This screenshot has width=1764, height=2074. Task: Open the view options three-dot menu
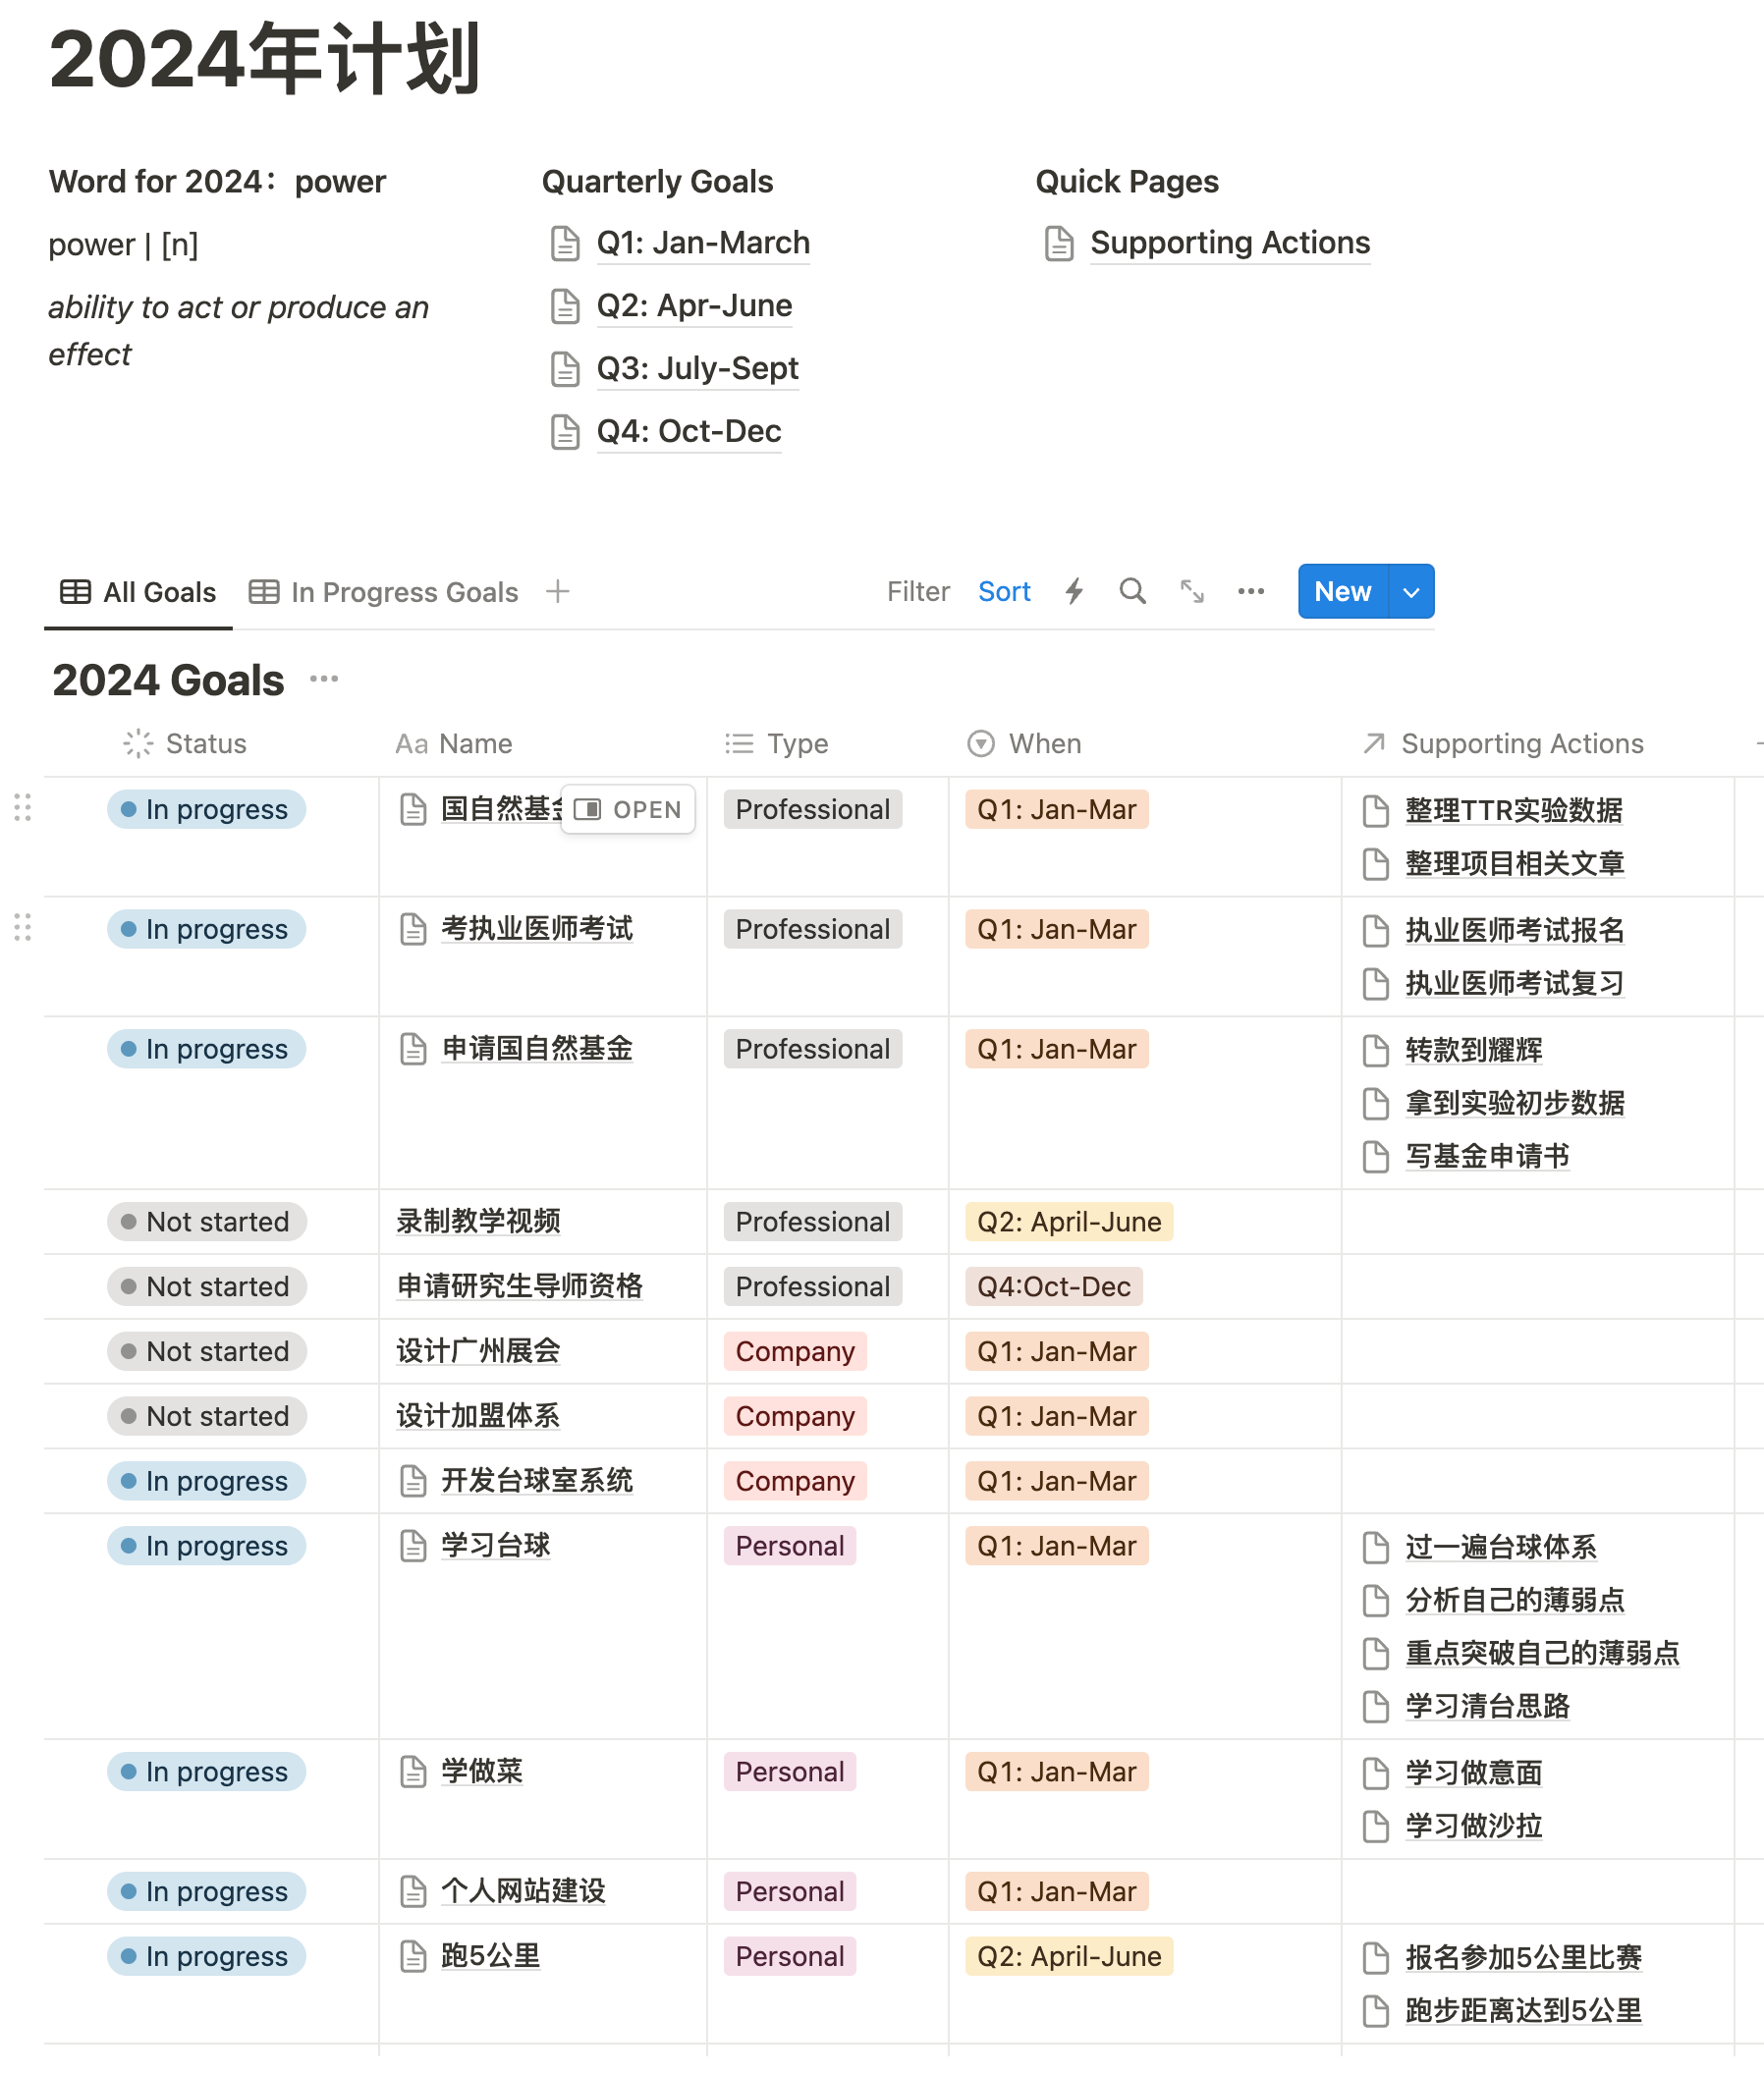(1251, 592)
